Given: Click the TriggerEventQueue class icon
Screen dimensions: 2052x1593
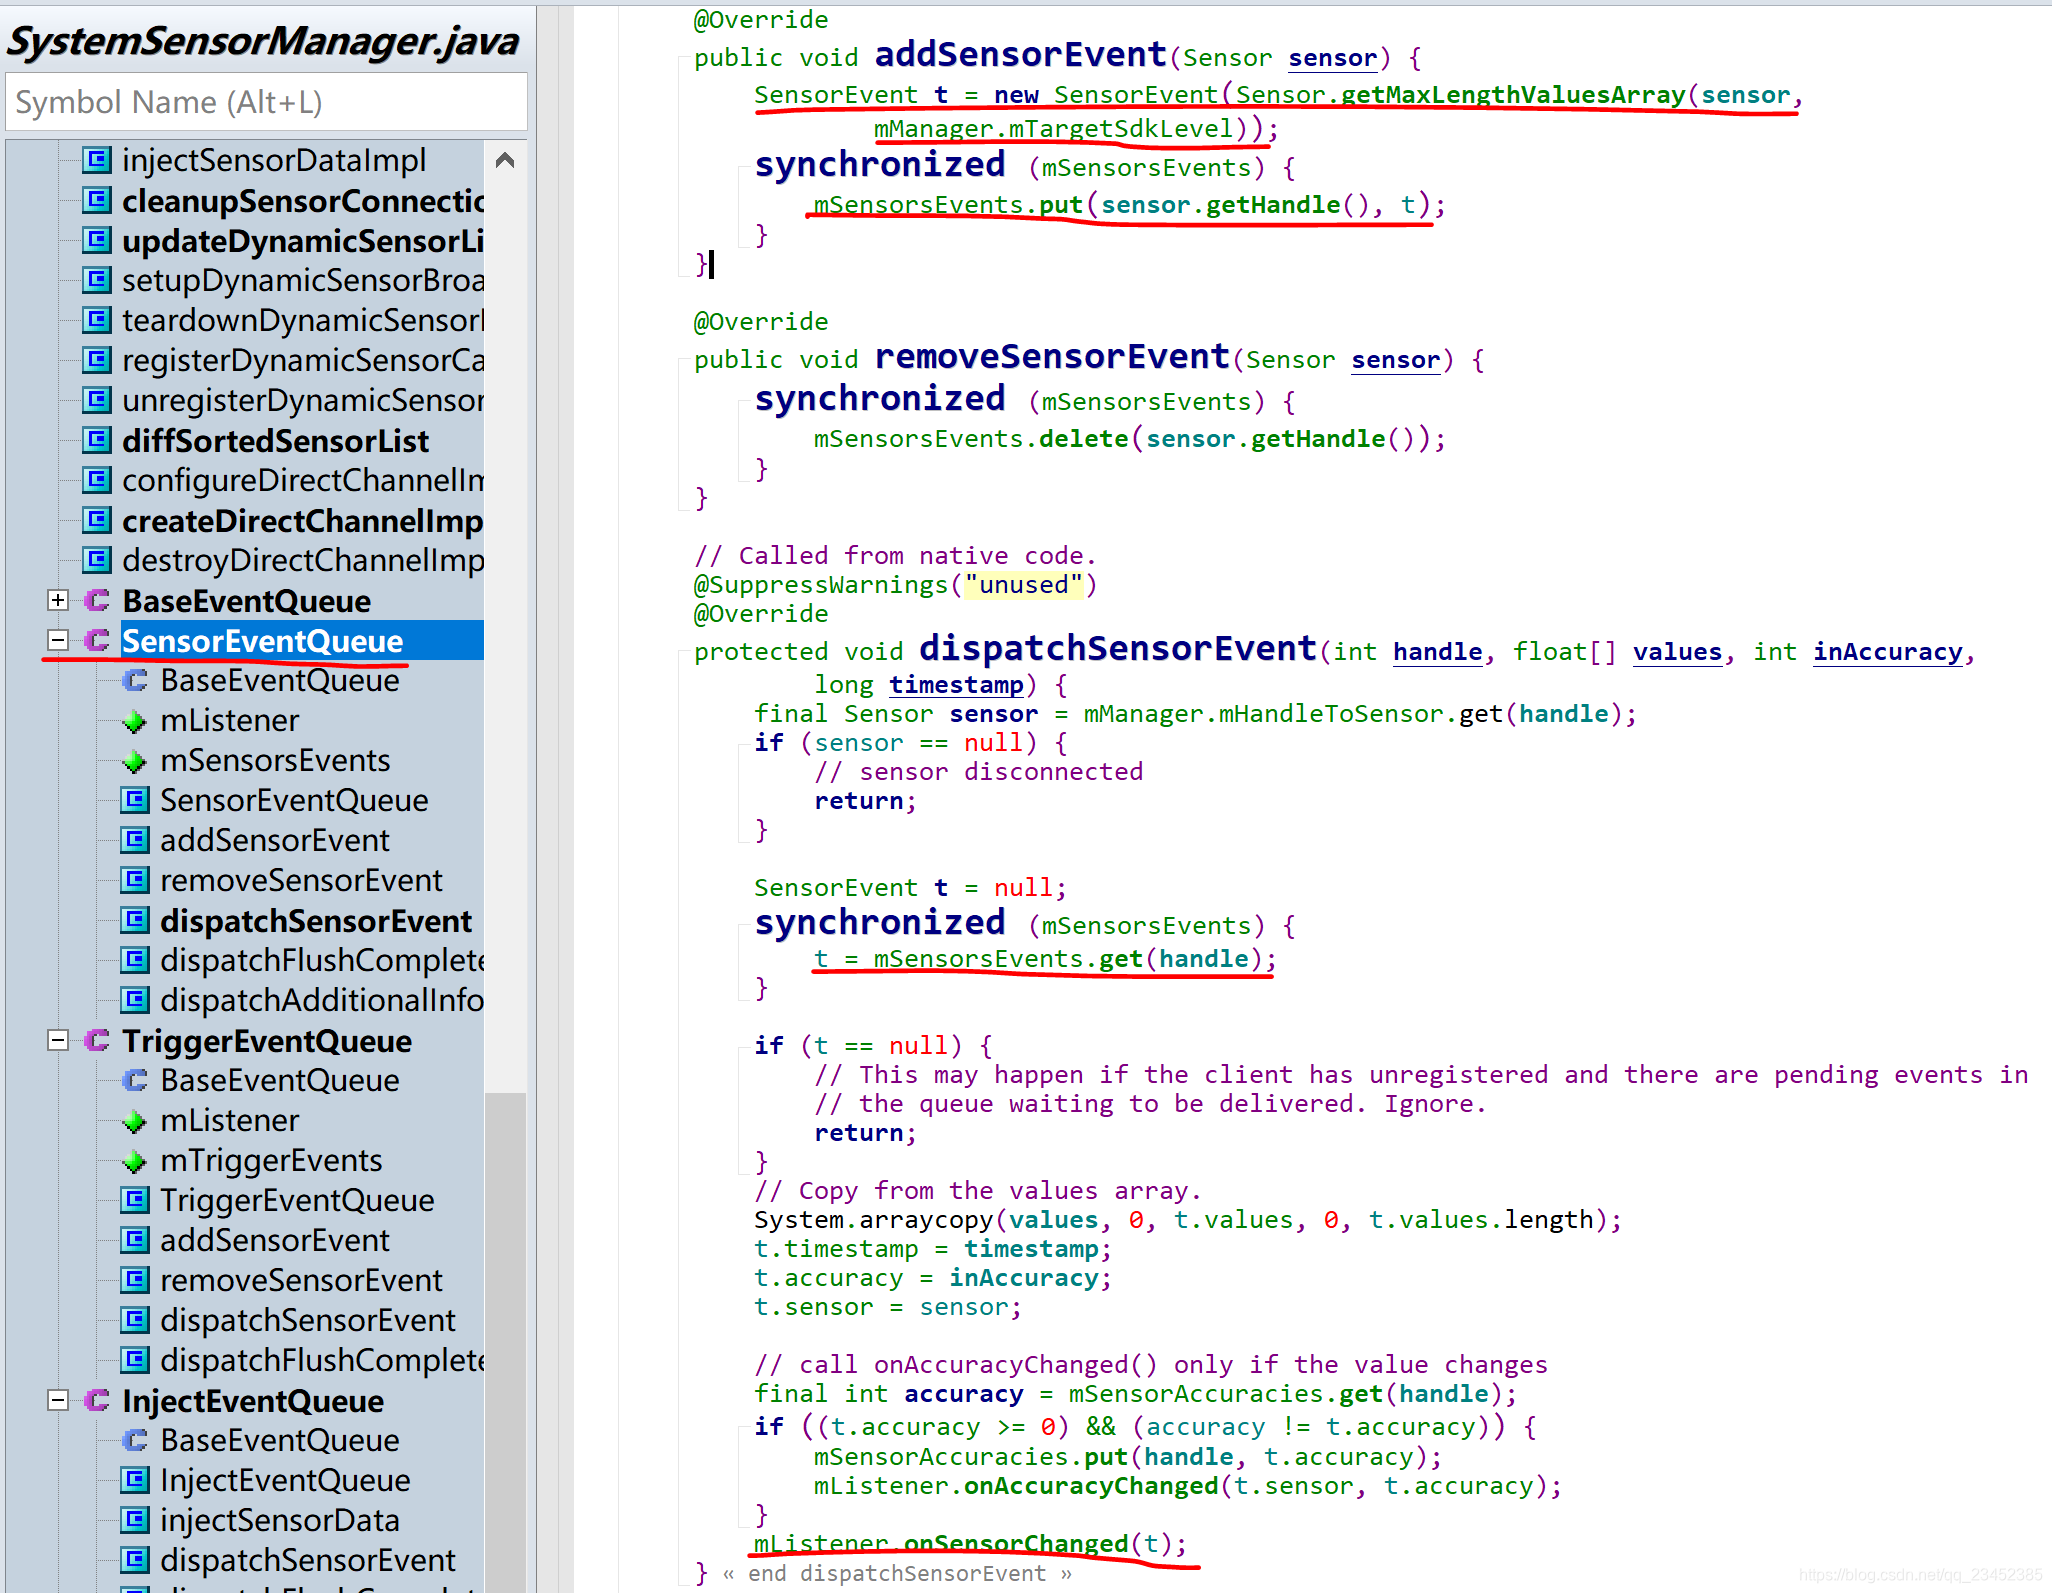Looking at the screenshot, I should point(97,1040).
